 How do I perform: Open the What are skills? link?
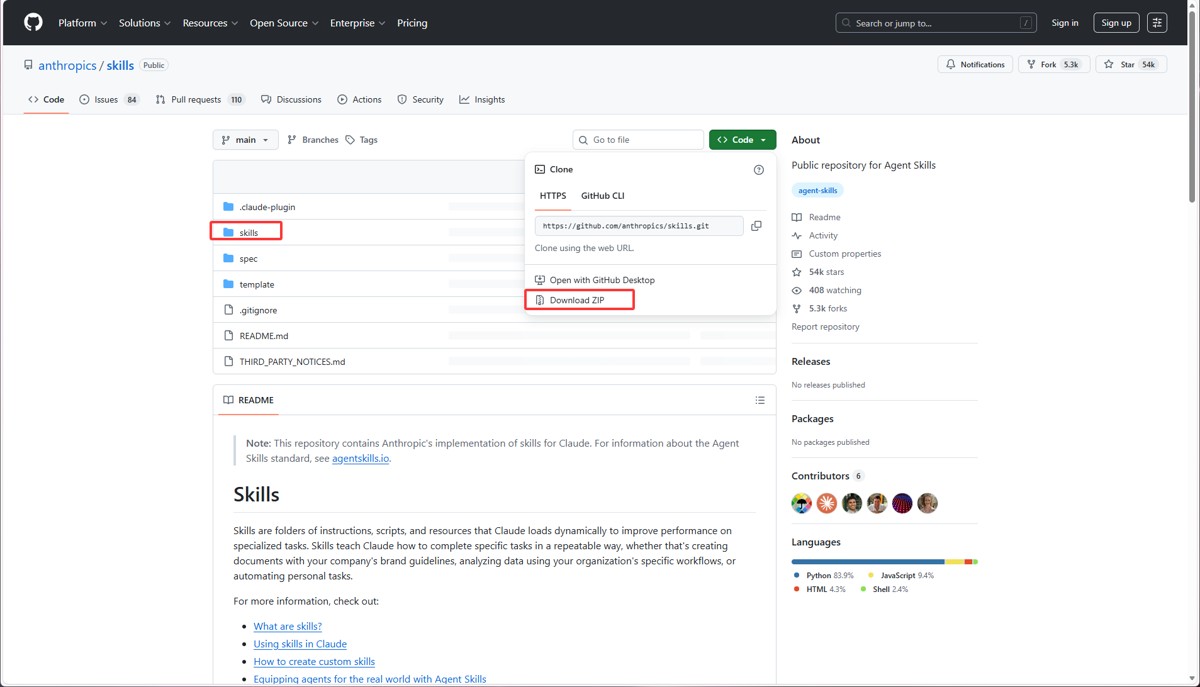coord(287,626)
